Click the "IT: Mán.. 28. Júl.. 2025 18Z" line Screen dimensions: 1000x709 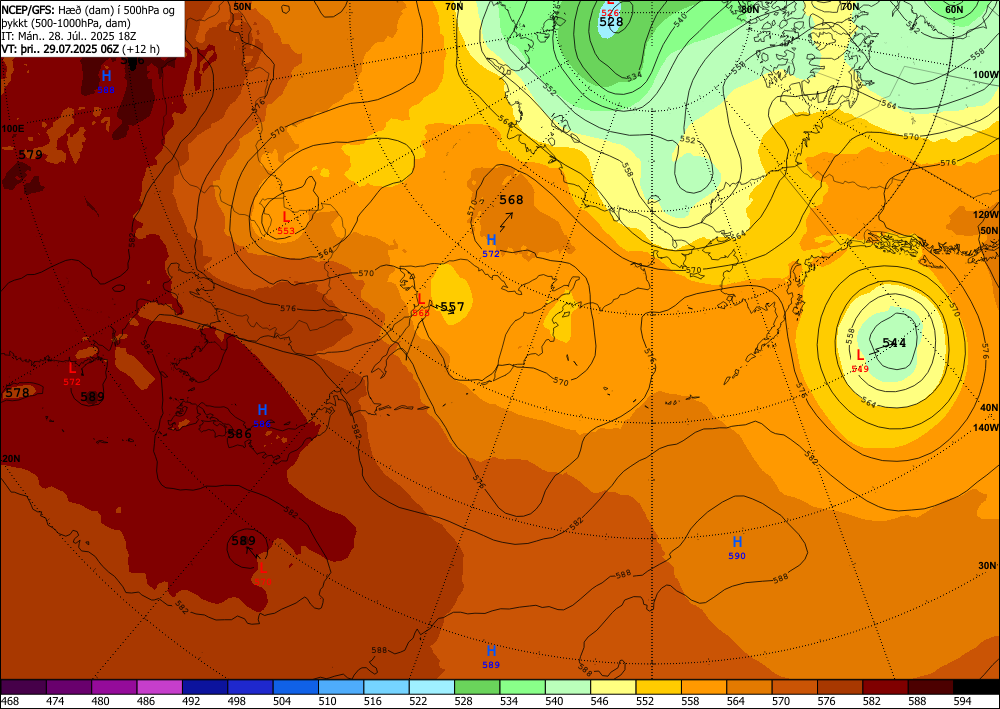point(68,36)
